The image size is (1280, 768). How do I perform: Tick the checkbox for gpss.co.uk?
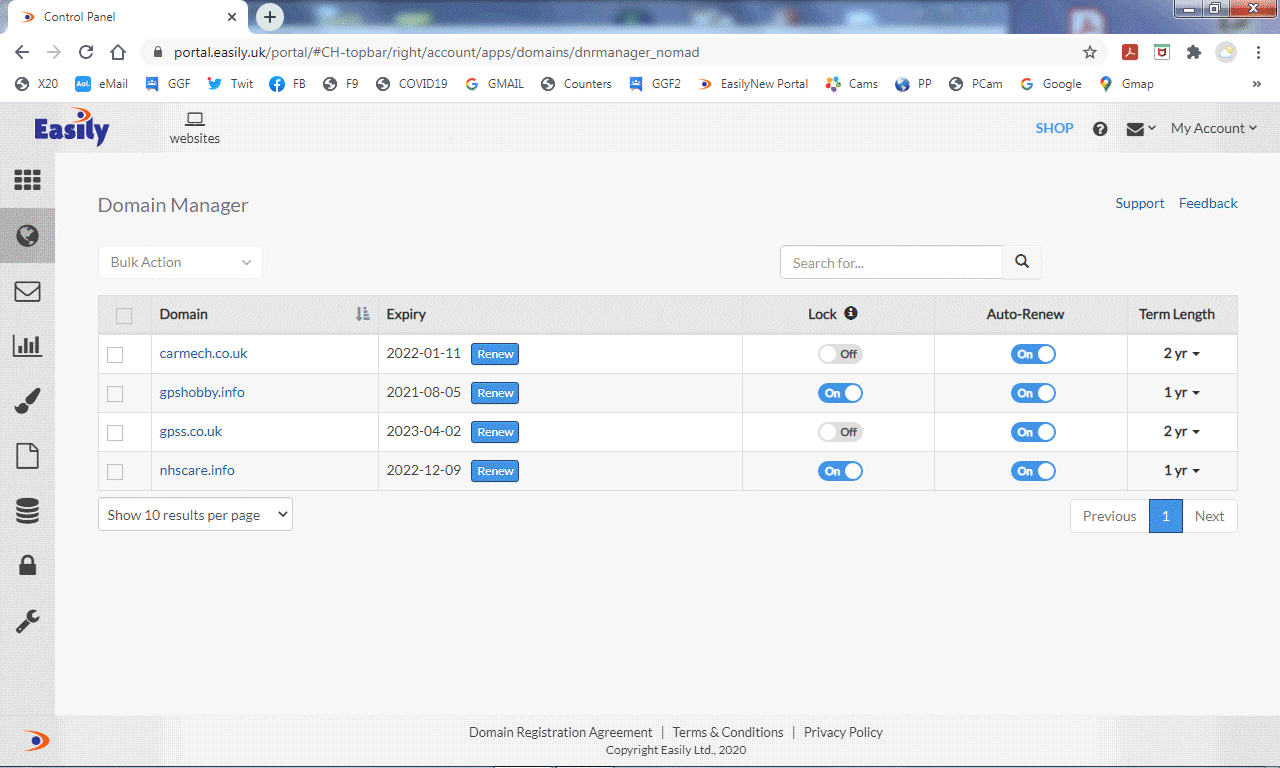[115, 432]
